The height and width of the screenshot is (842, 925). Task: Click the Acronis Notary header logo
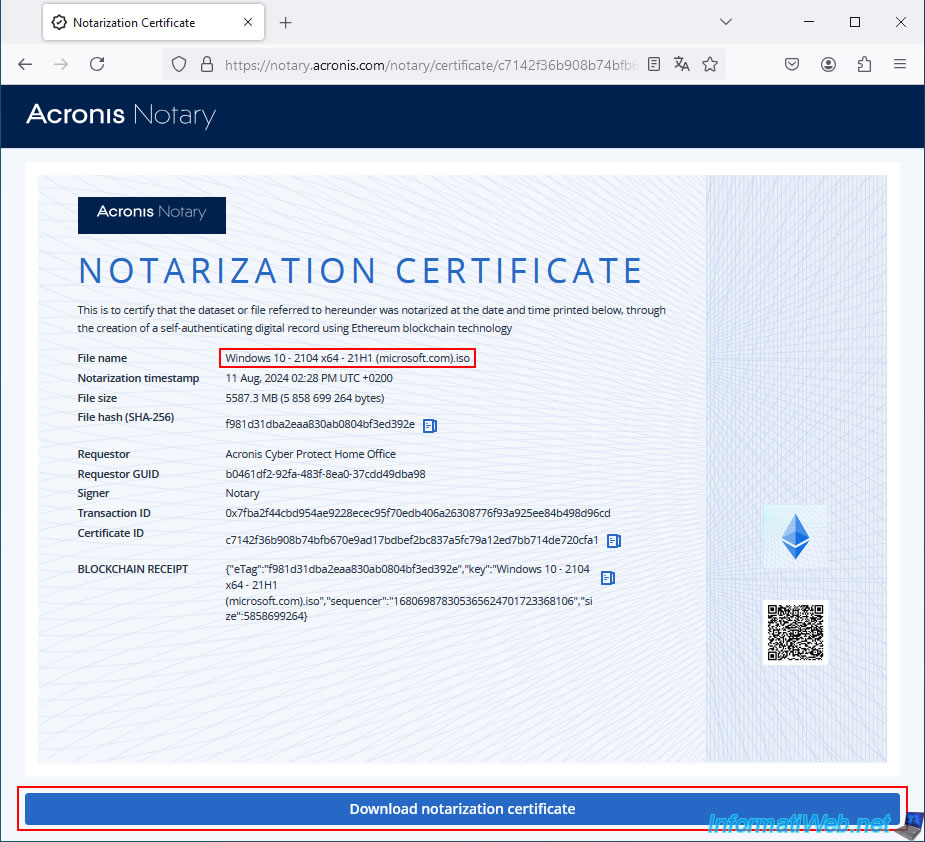121,115
